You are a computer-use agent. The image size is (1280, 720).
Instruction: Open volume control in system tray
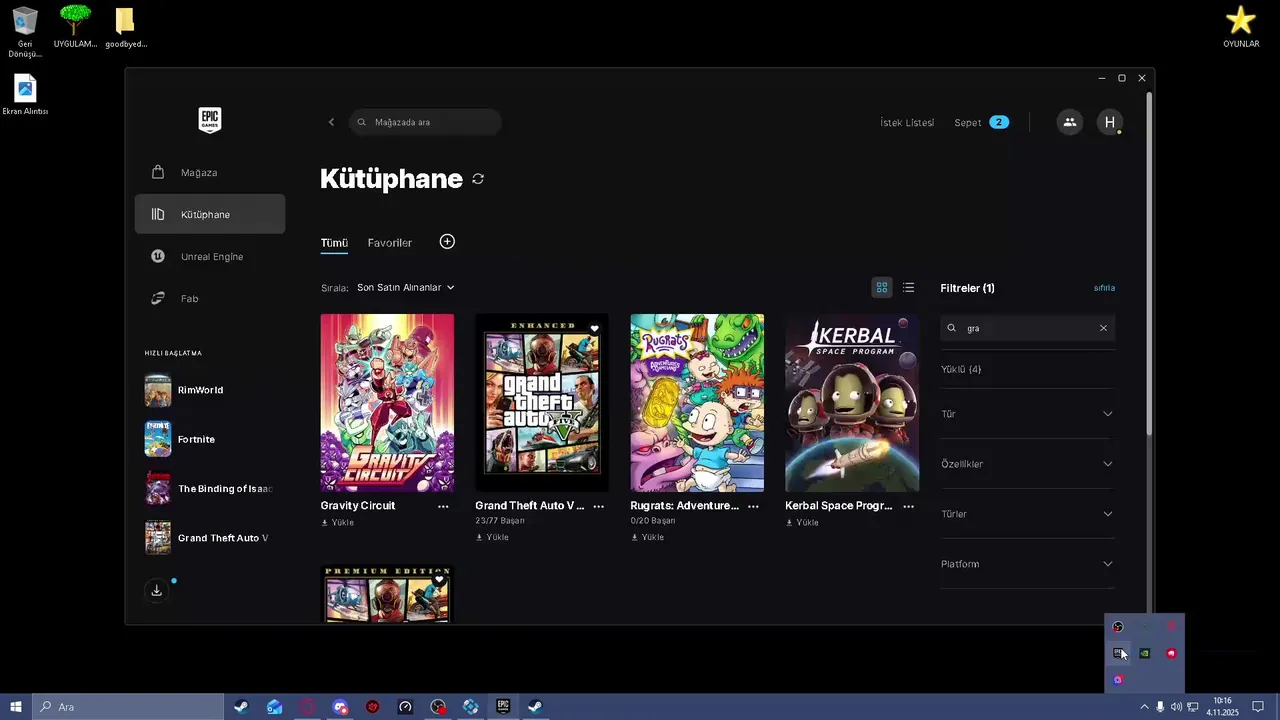[1176, 707]
